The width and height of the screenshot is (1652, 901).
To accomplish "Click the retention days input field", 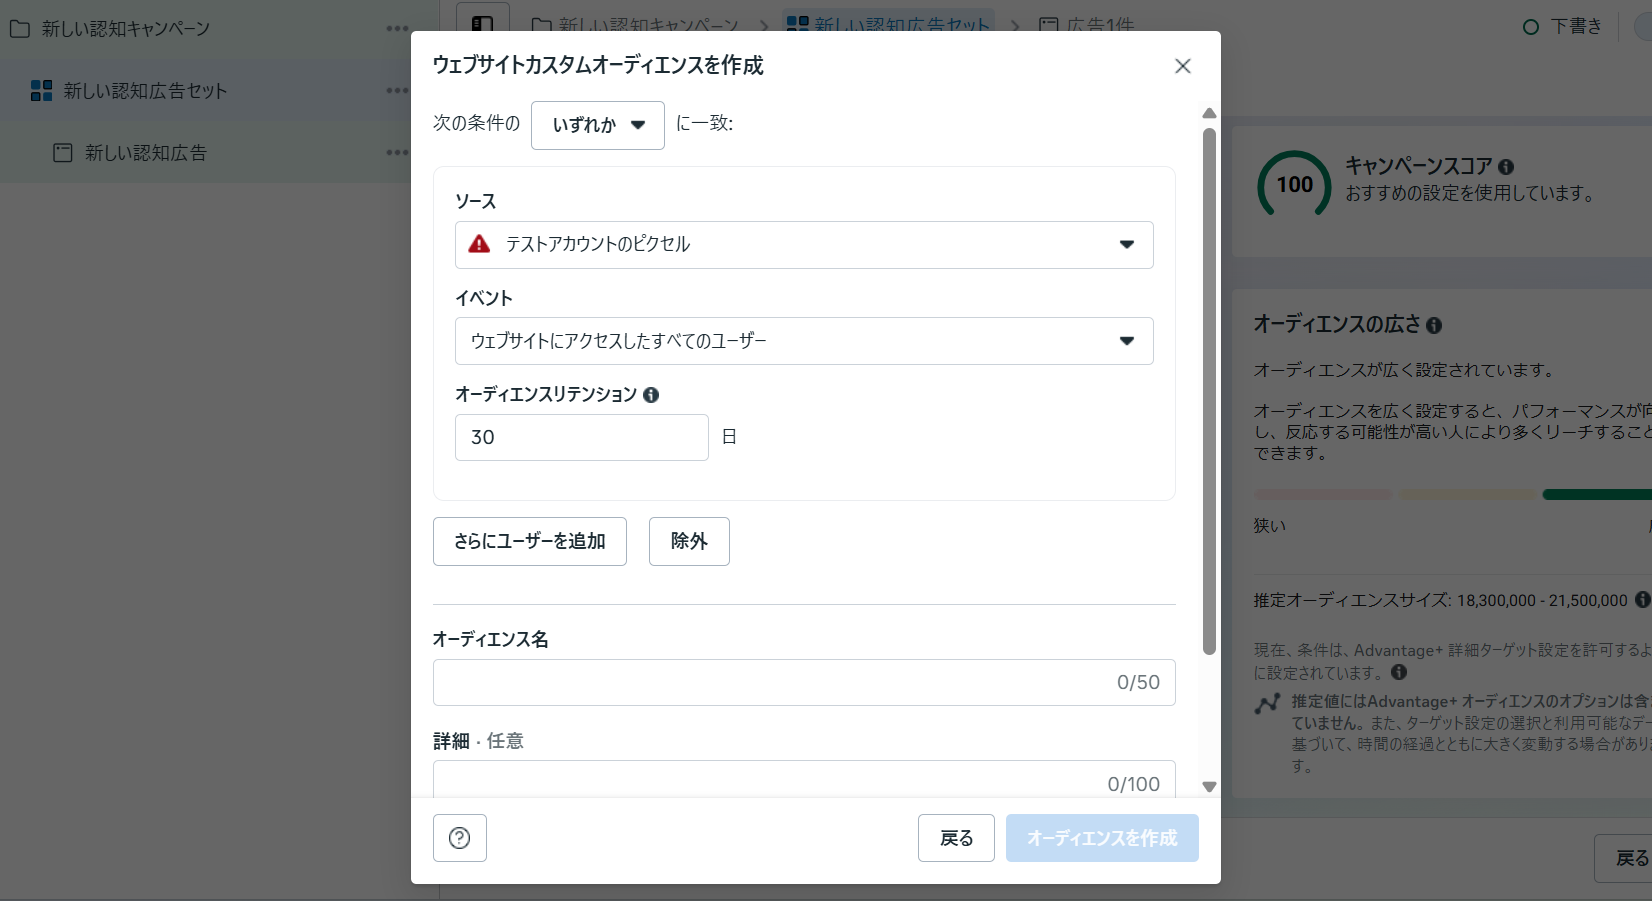I will coord(581,437).
